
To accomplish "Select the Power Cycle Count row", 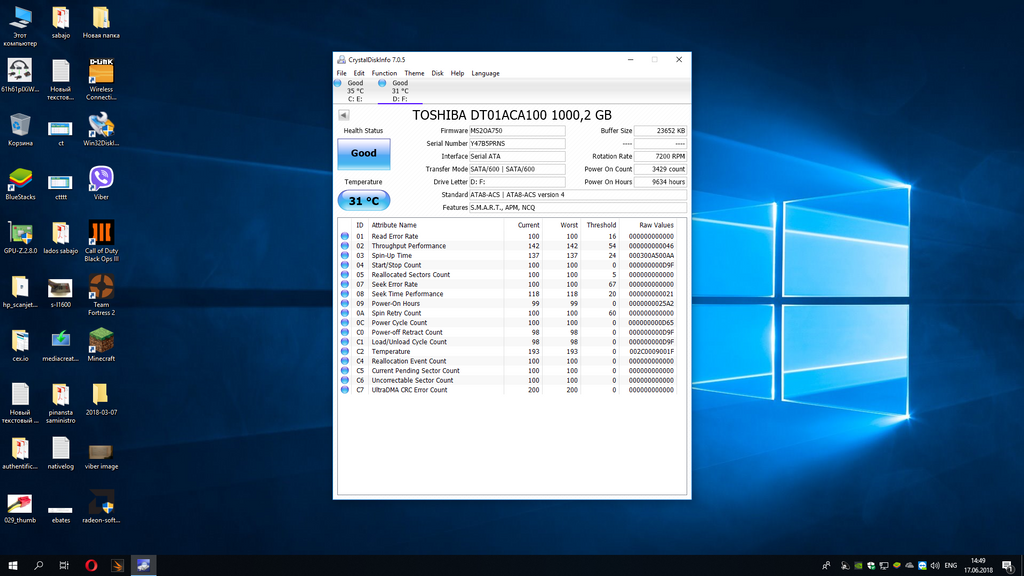I will pos(507,323).
